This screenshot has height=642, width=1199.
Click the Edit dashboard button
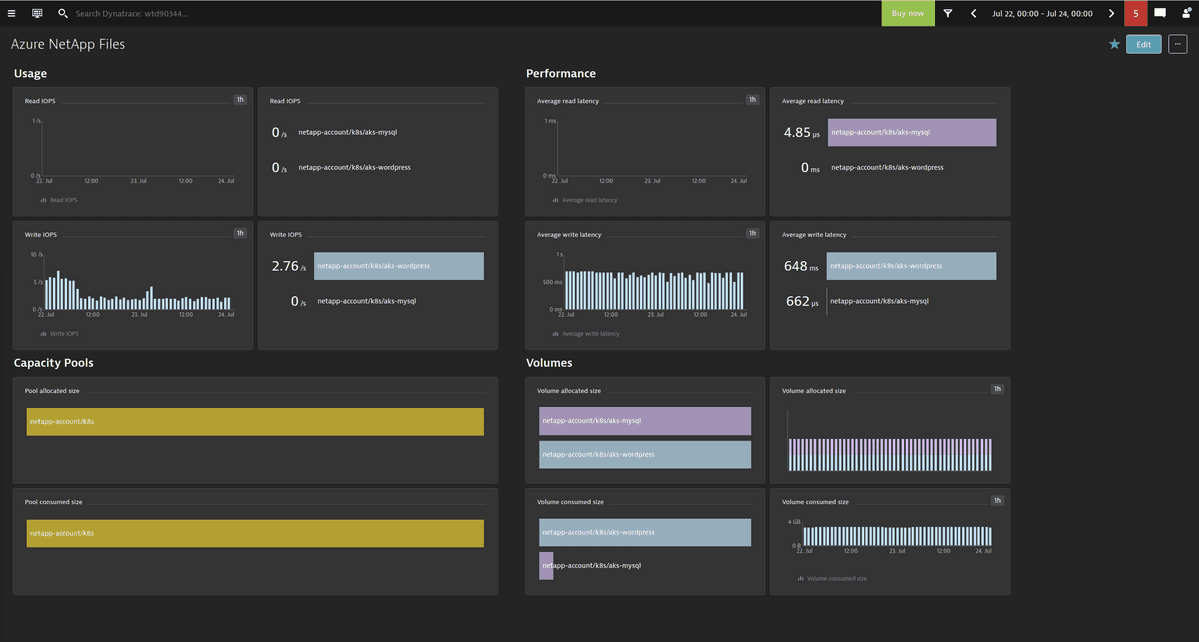[1143, 44]
